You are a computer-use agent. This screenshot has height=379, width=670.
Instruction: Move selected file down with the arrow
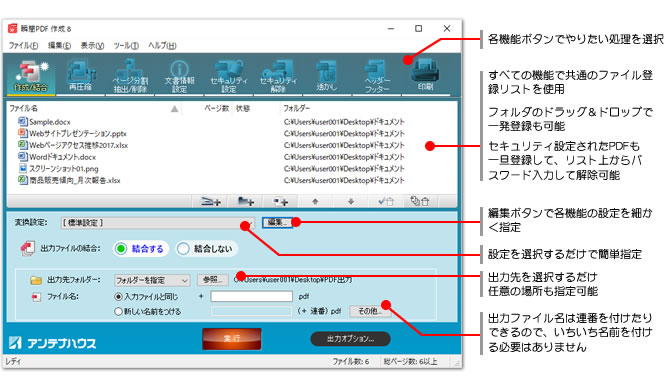tap(350, 201)
